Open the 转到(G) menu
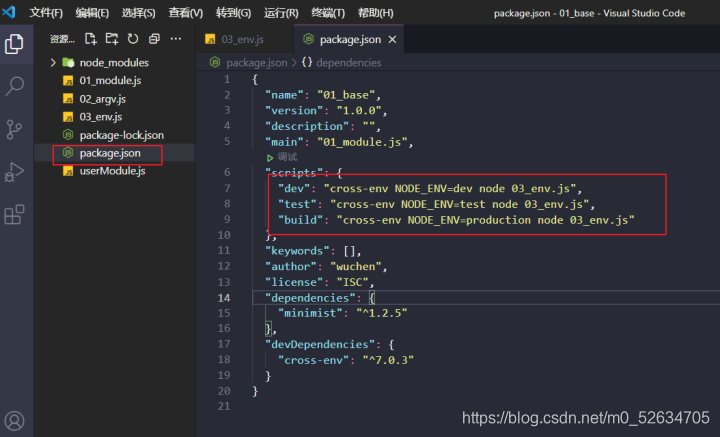 coord(233,13)
